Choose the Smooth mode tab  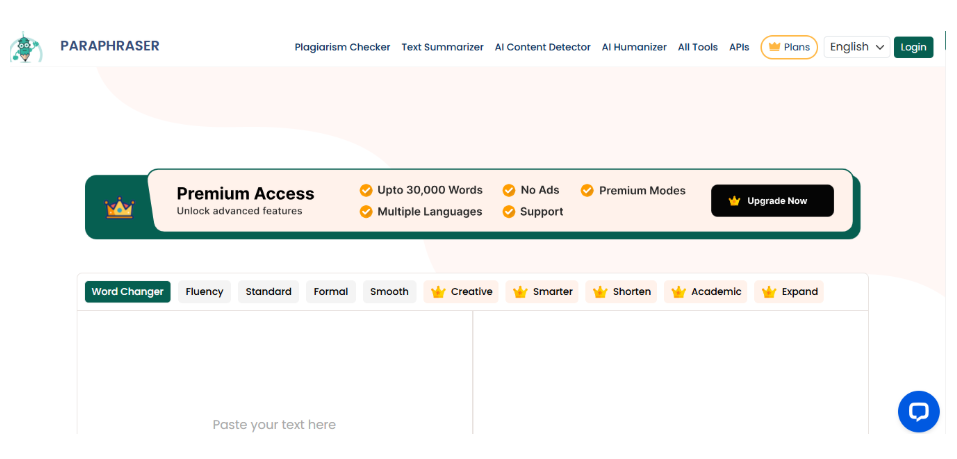[389, 292]
